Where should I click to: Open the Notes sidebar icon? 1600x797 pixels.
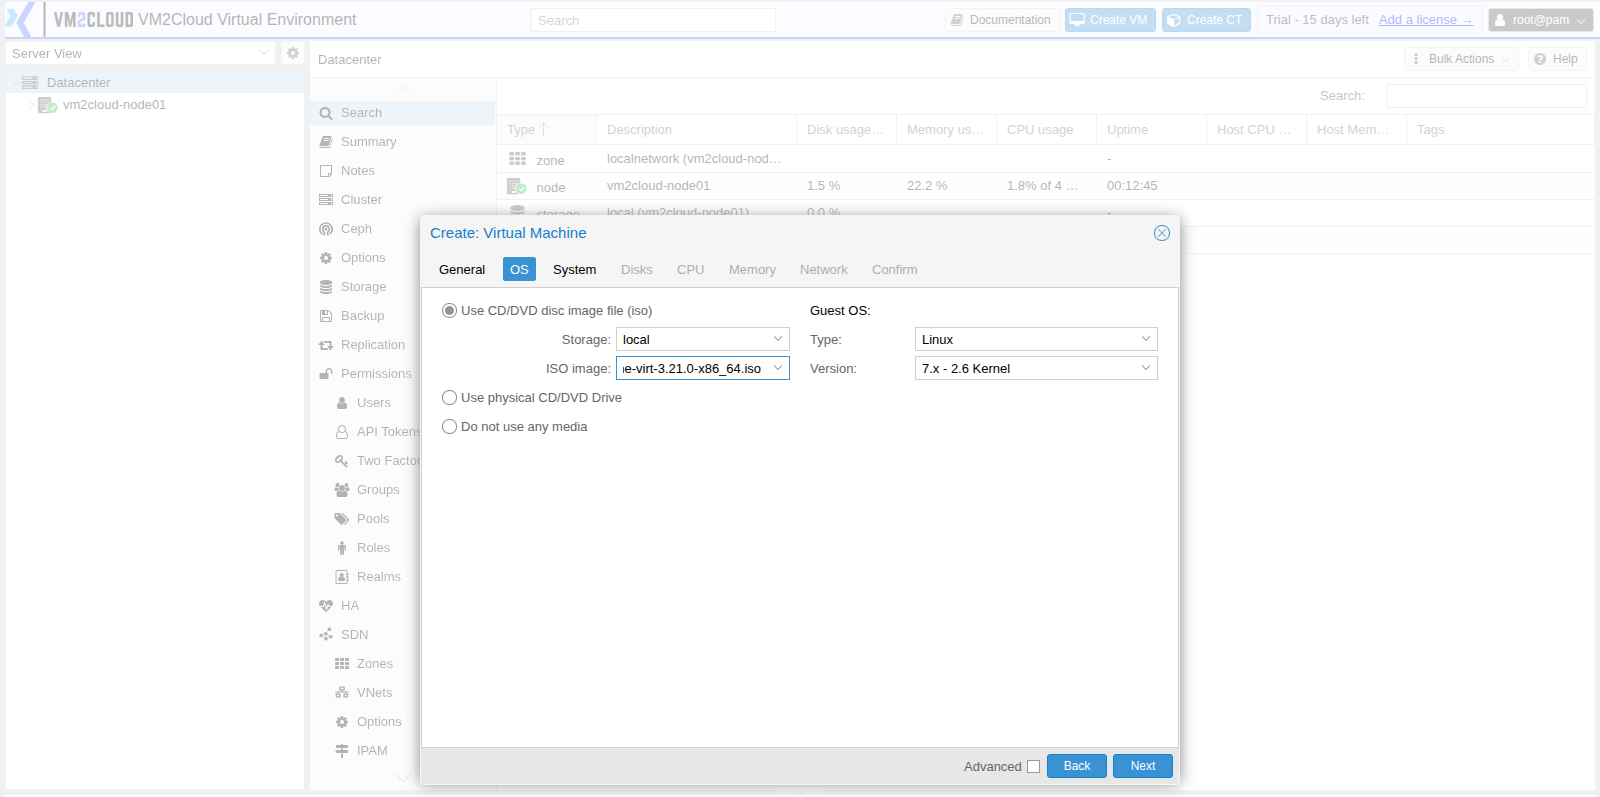coord(326,171)
